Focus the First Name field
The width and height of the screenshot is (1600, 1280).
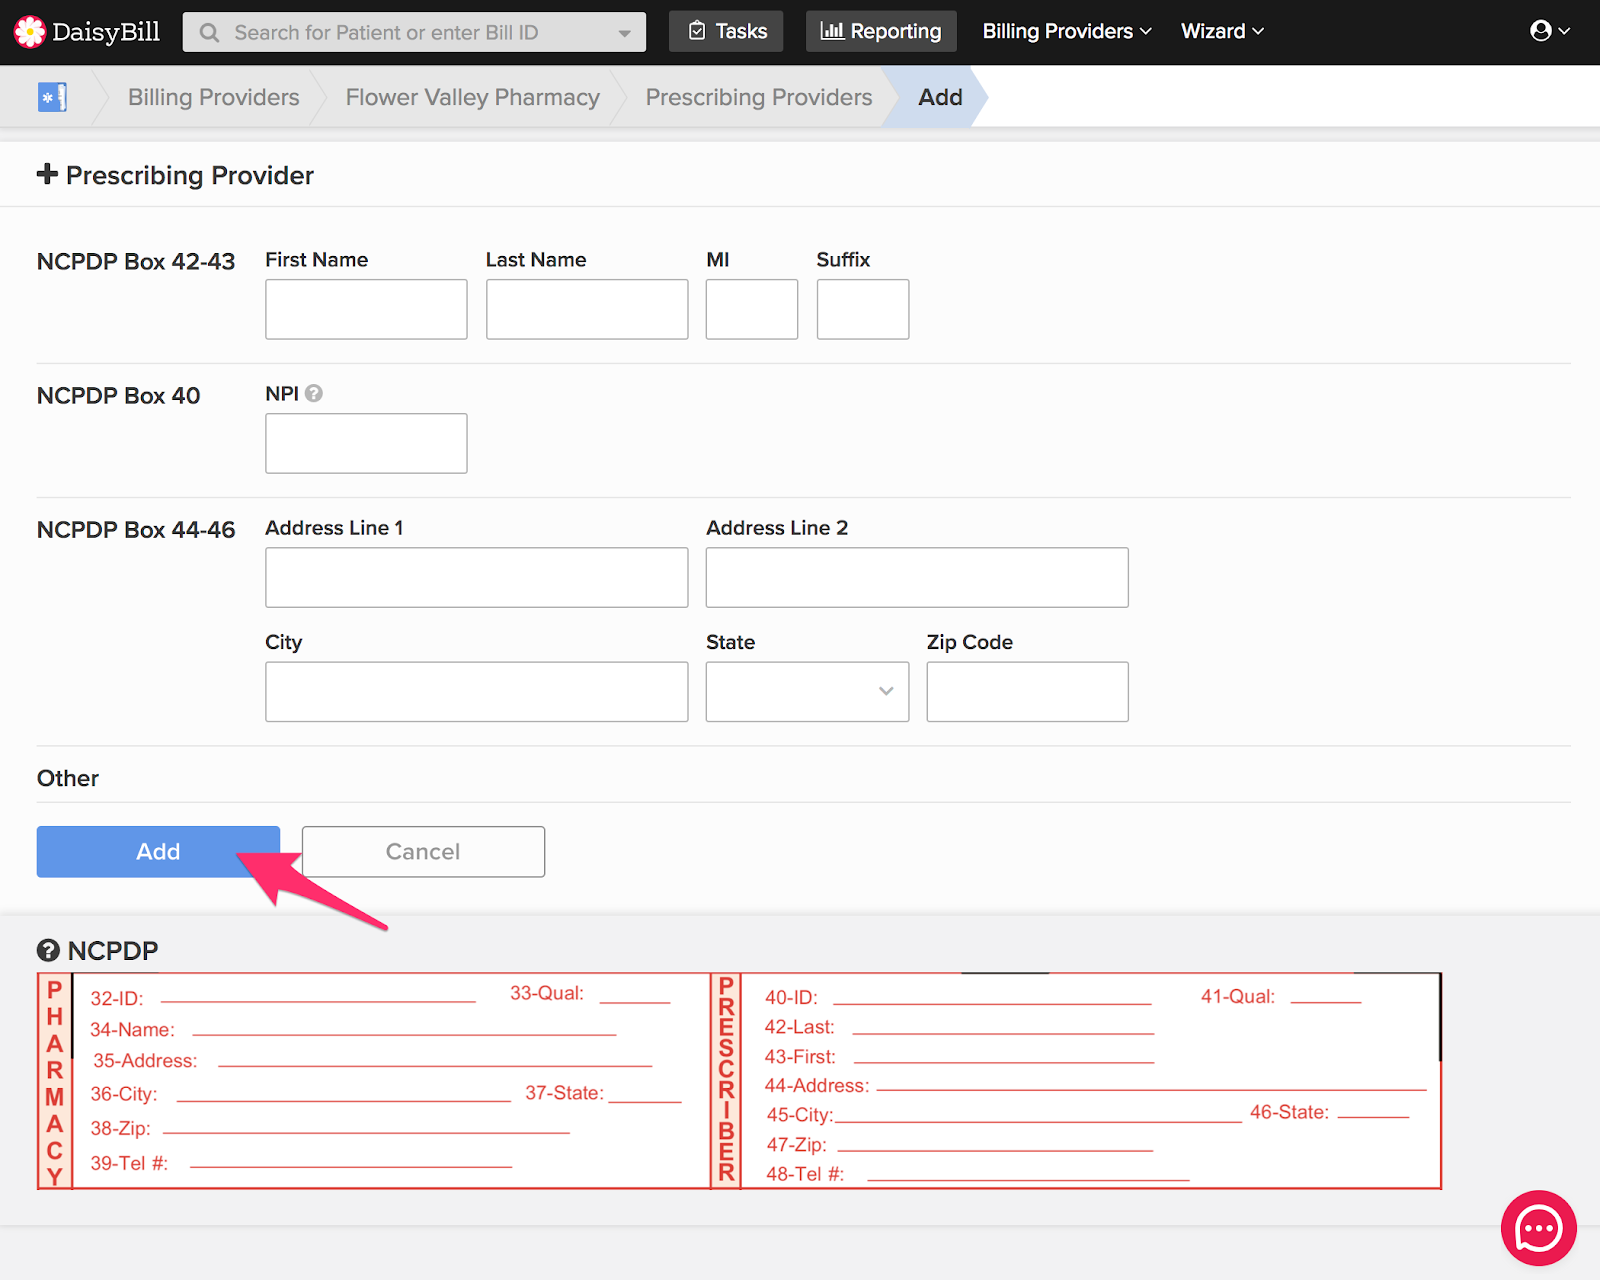coord(366,309)
